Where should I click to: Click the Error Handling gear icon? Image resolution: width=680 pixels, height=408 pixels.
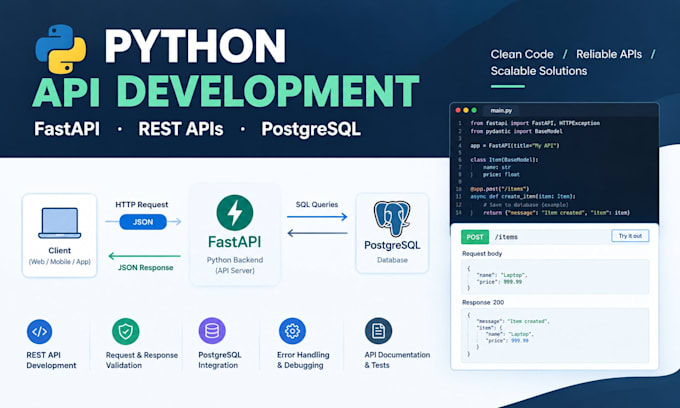(292, 331)
